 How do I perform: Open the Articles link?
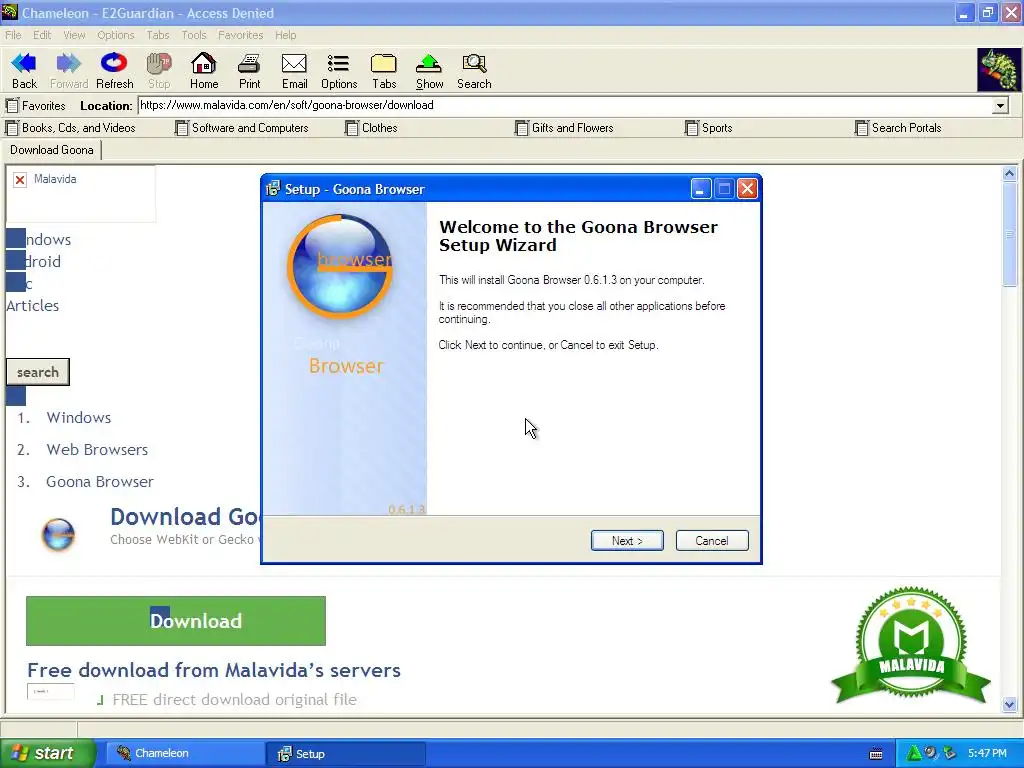[33, 306]
